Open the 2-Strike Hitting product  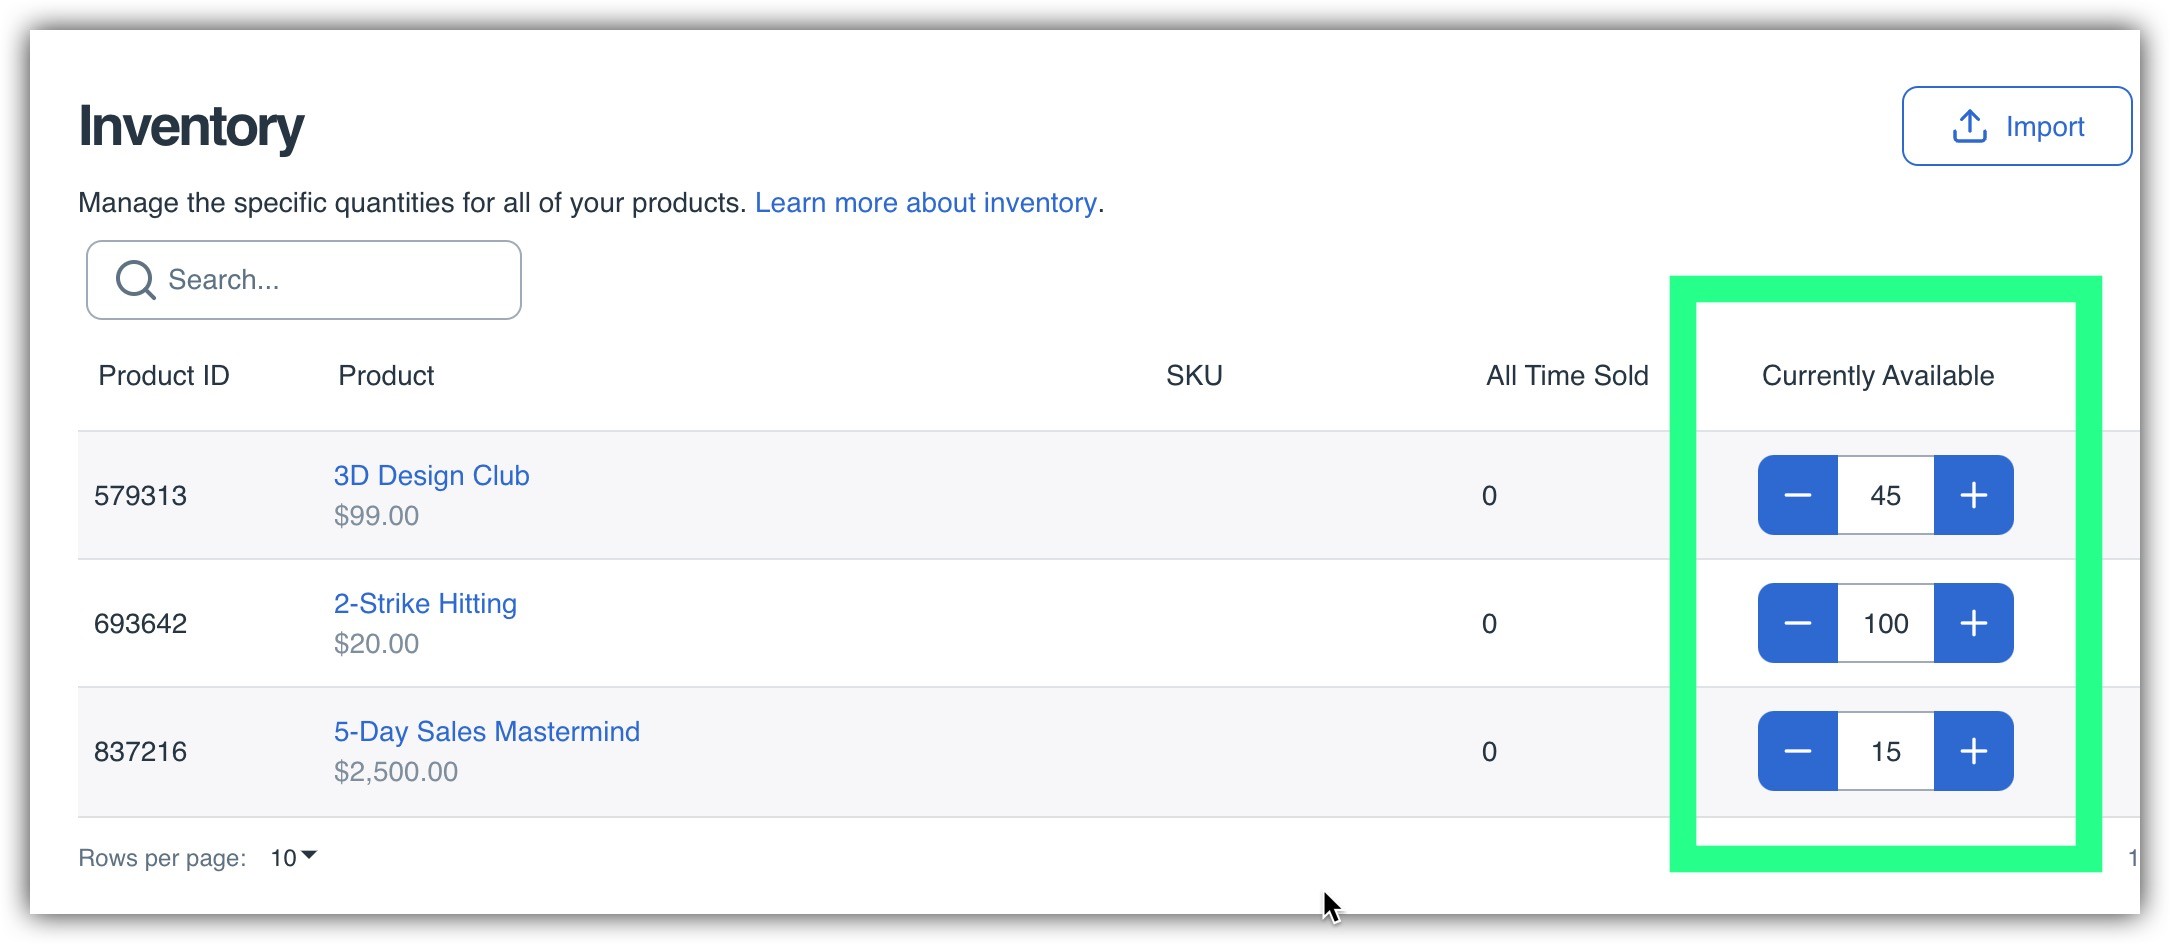click(425, 604)
